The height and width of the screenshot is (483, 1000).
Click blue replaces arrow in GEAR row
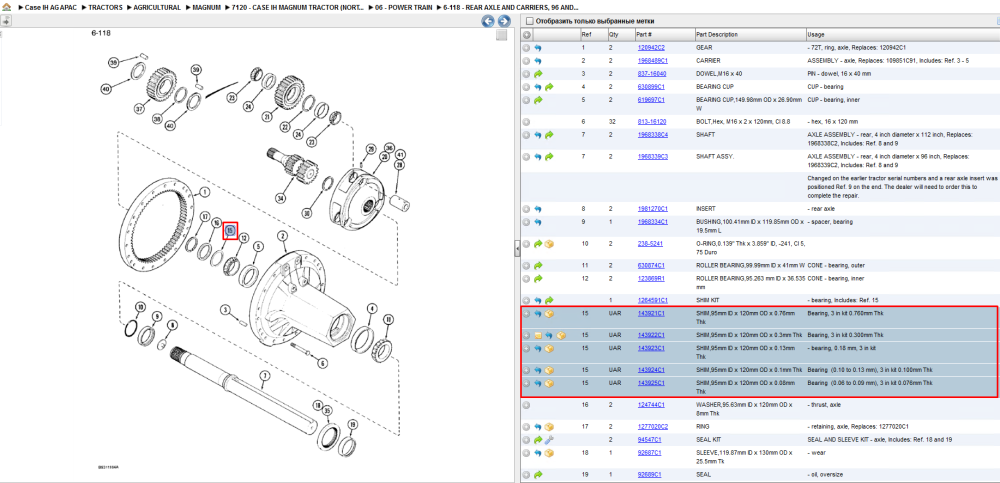coord(538,48)
